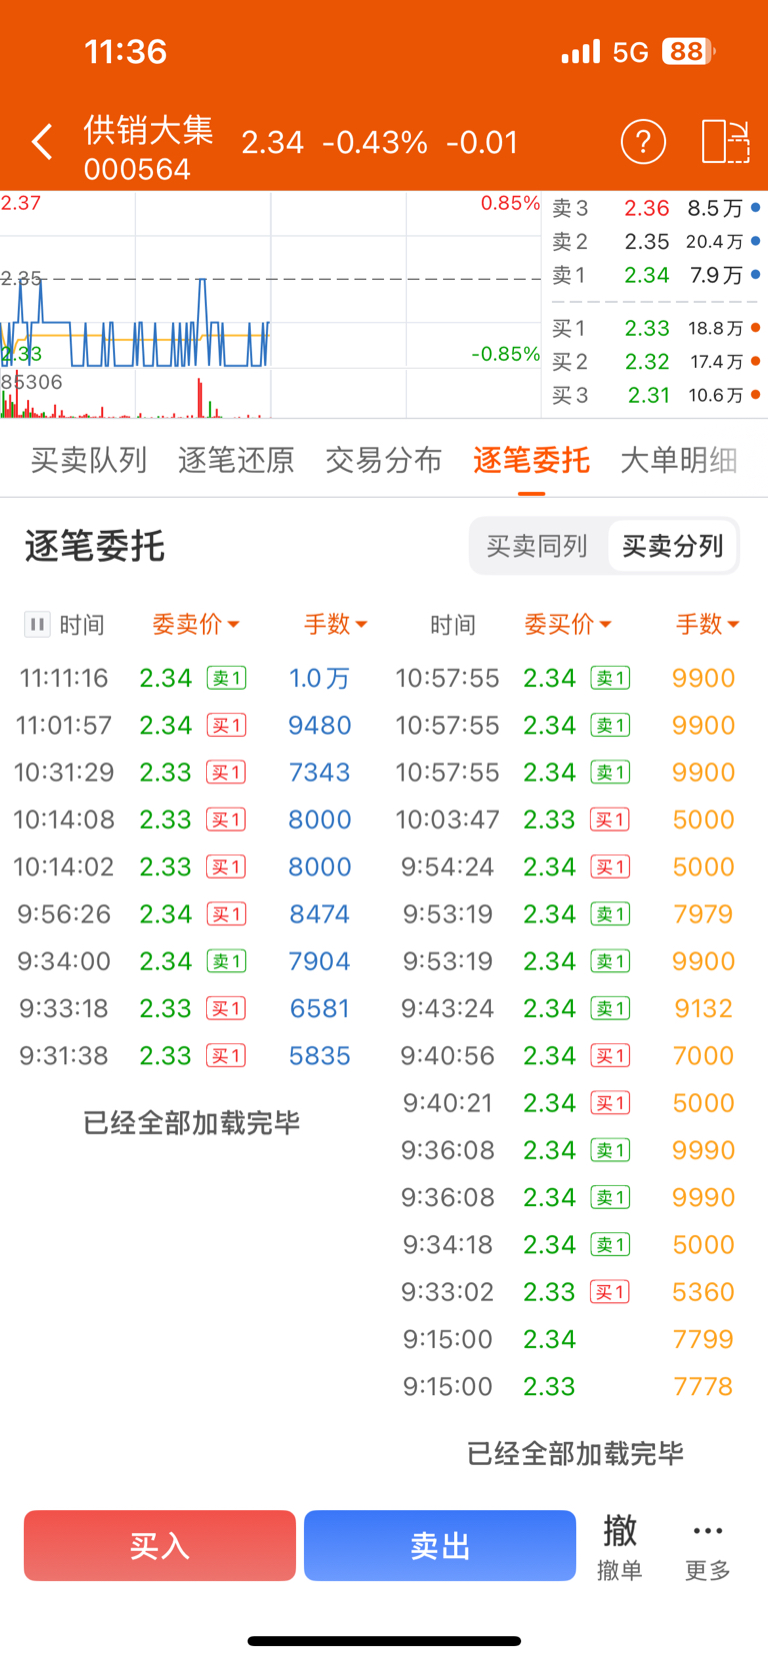Tap the 7000 volume value

point(704,1056)
